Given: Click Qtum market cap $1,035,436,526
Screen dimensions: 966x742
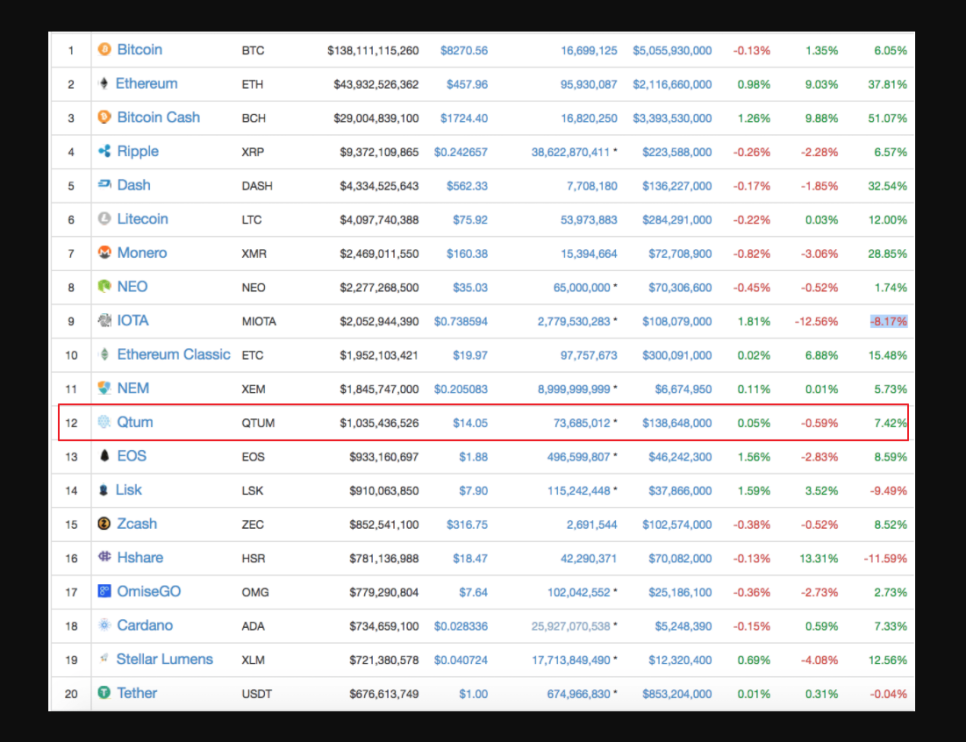Looking at the screenshot, I should pyautogui.click(x=379, y=423).
